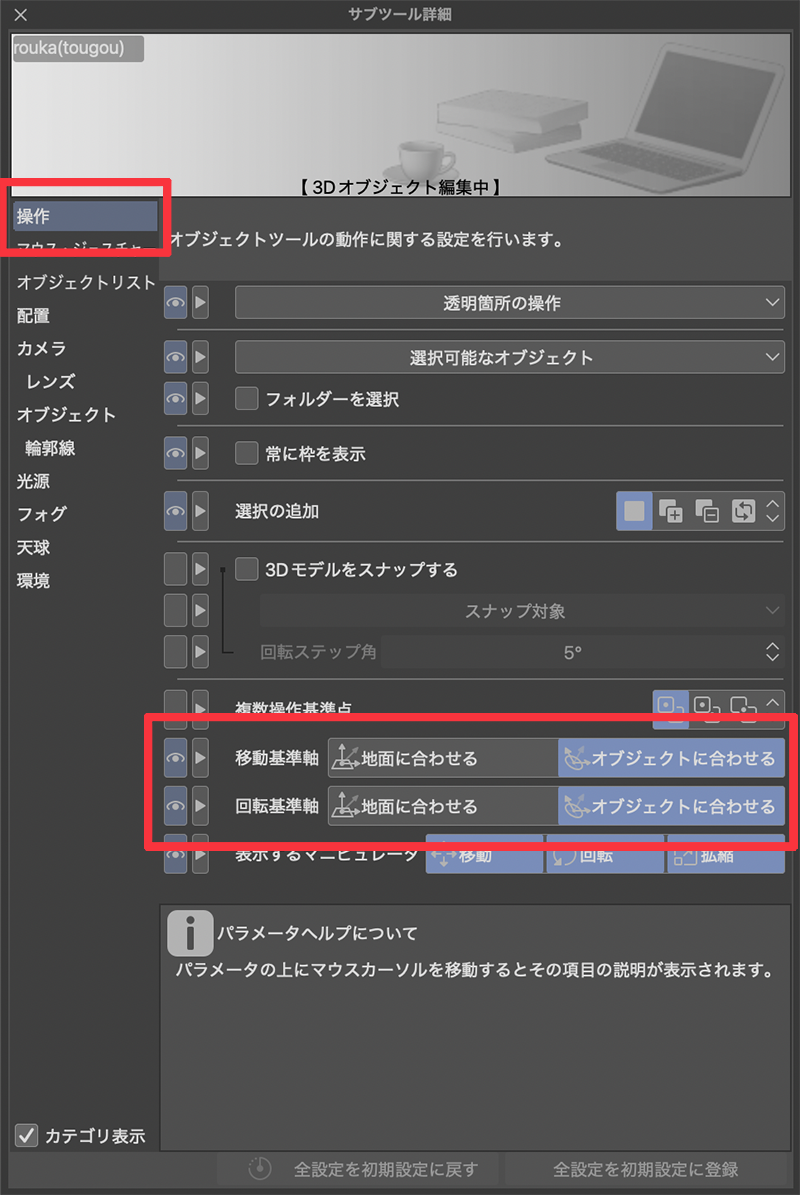Click the toggle selection mode icon
Image resolution: width=800 pixels, height=1195 pixels.
click(x=742, y=511)
